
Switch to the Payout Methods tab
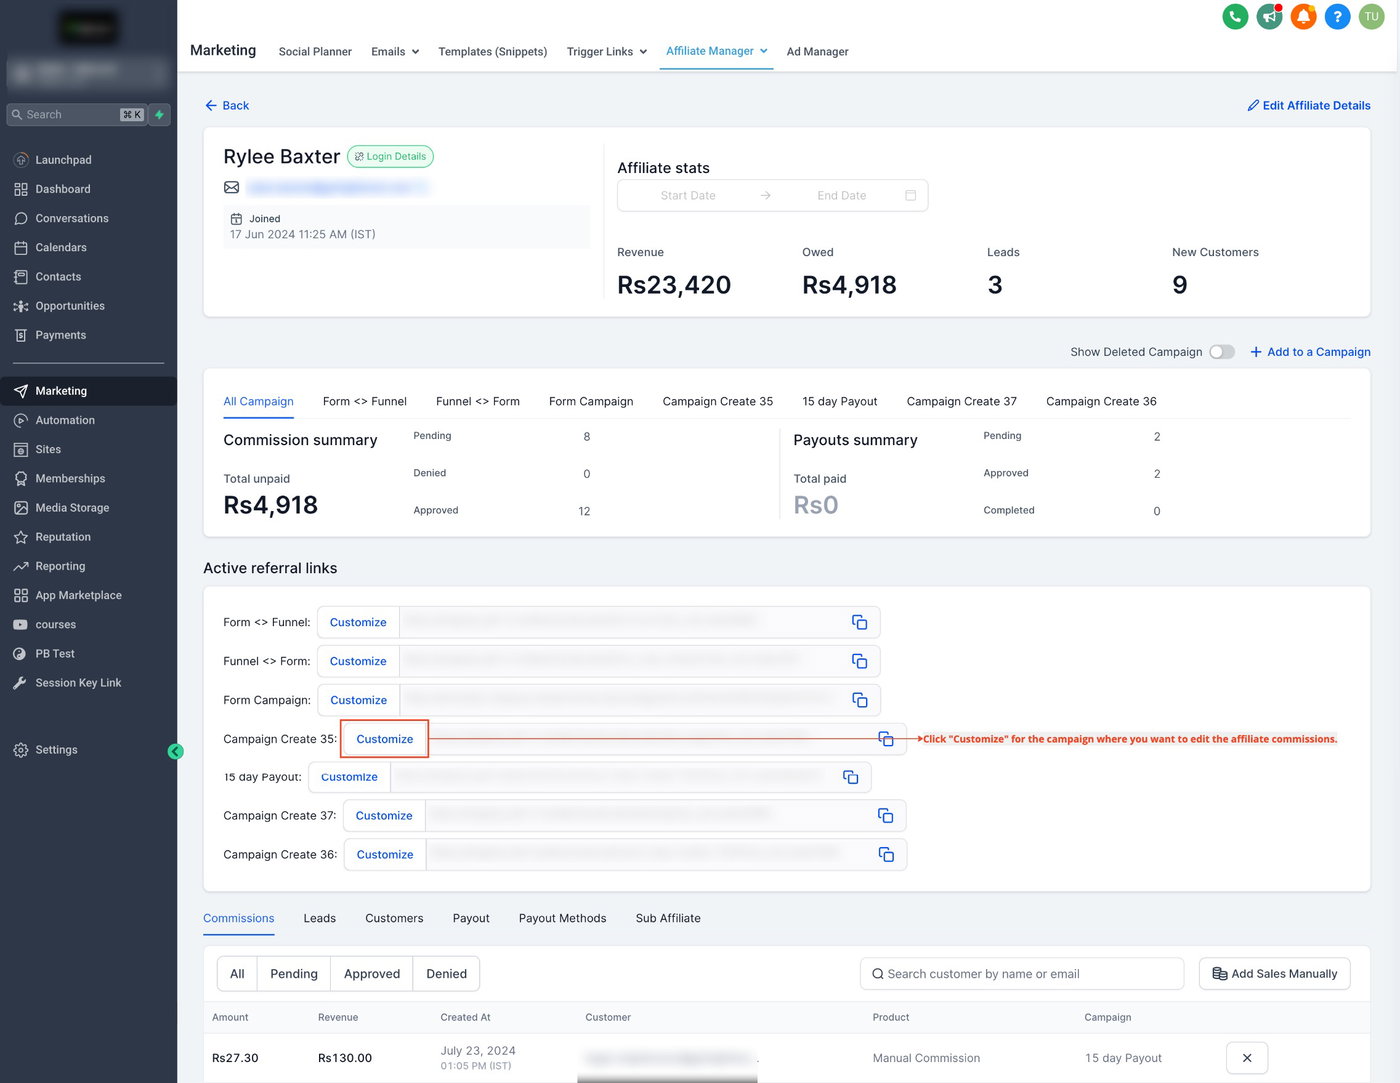point(562,918)
